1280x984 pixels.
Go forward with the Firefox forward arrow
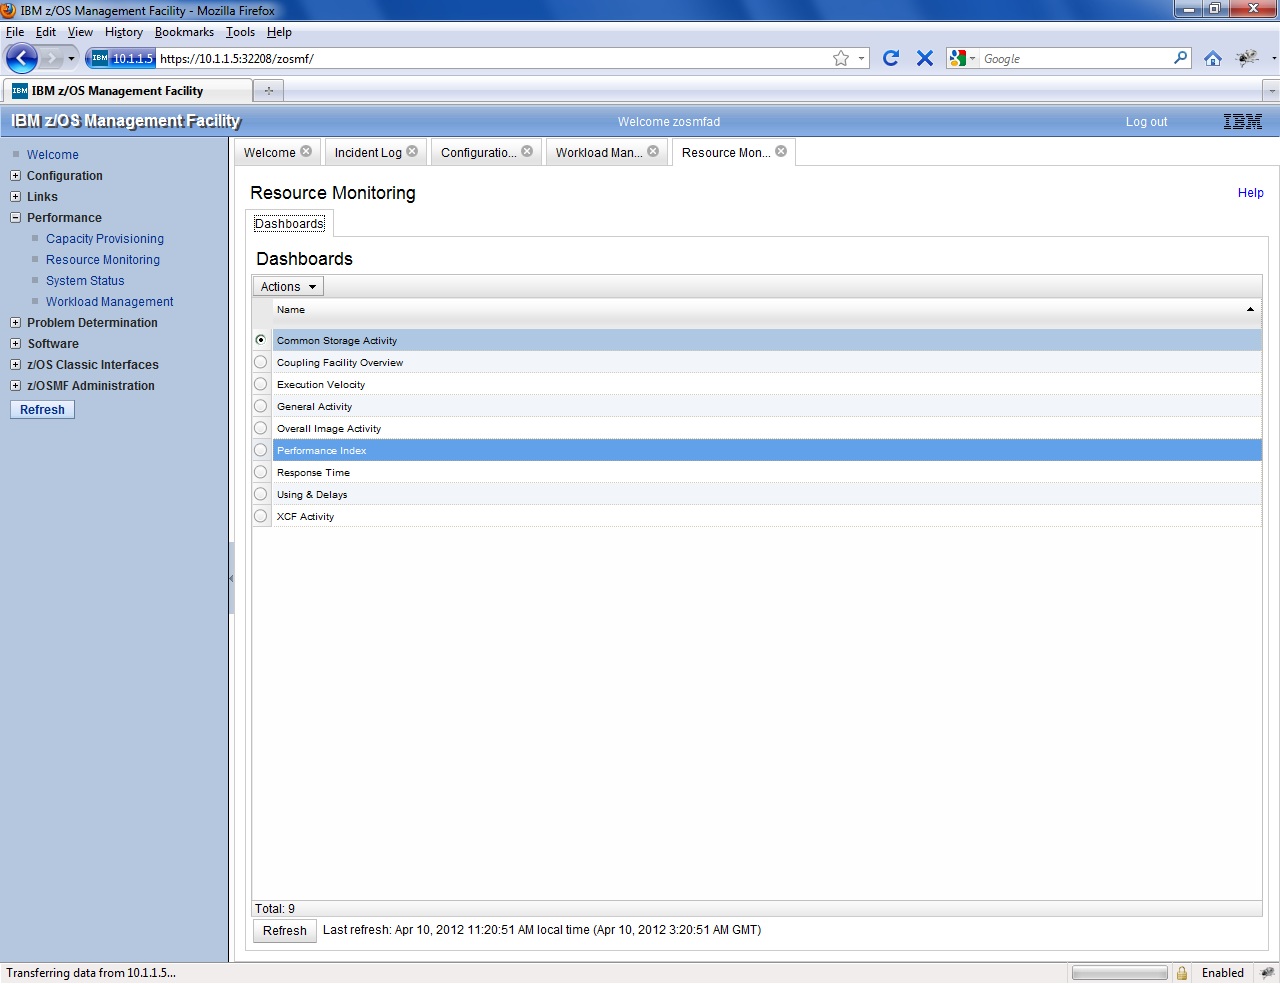coord(51,58)
